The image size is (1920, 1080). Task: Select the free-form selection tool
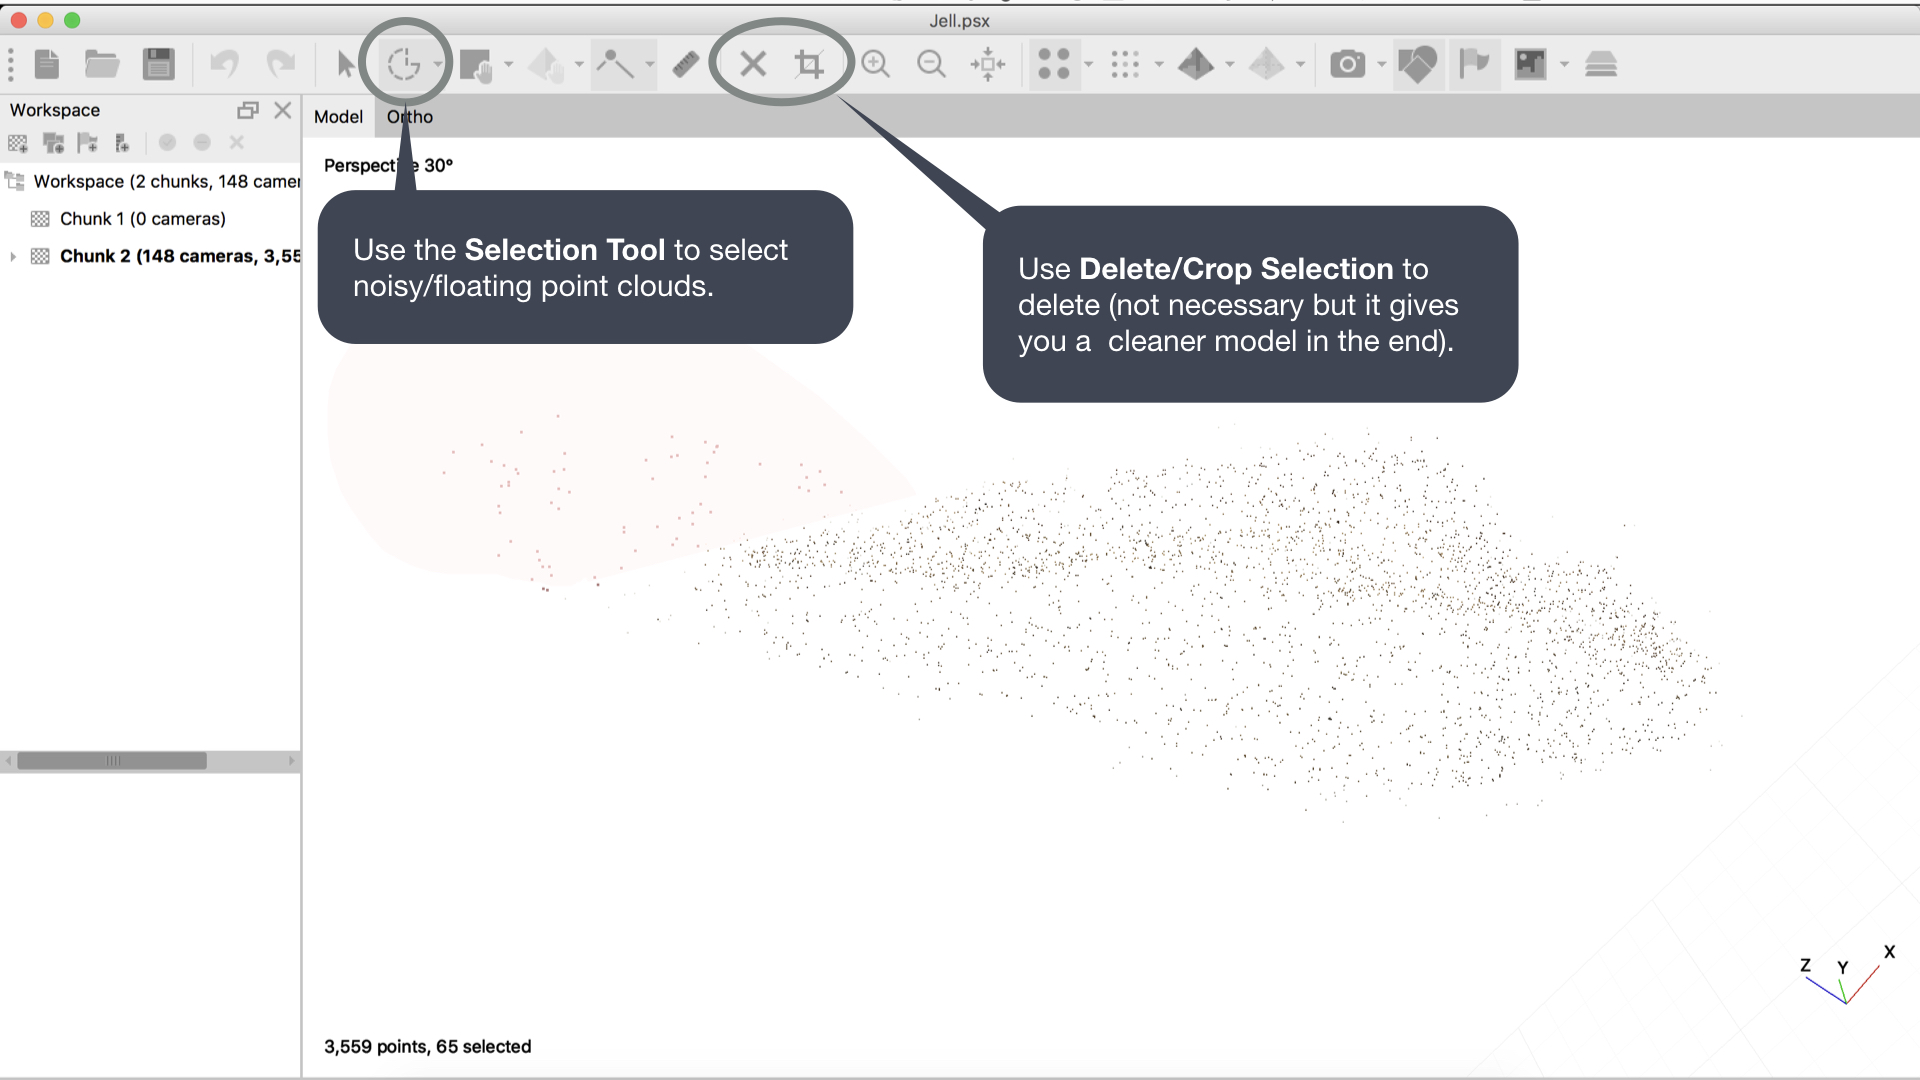pos(404,65)
